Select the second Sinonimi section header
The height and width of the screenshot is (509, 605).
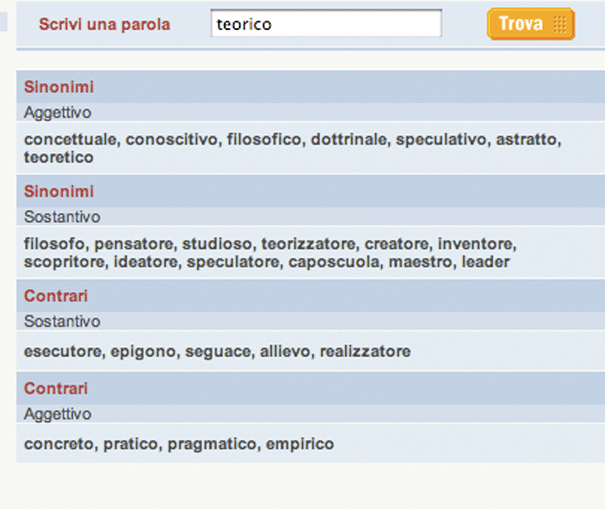[x=59, y=191]
